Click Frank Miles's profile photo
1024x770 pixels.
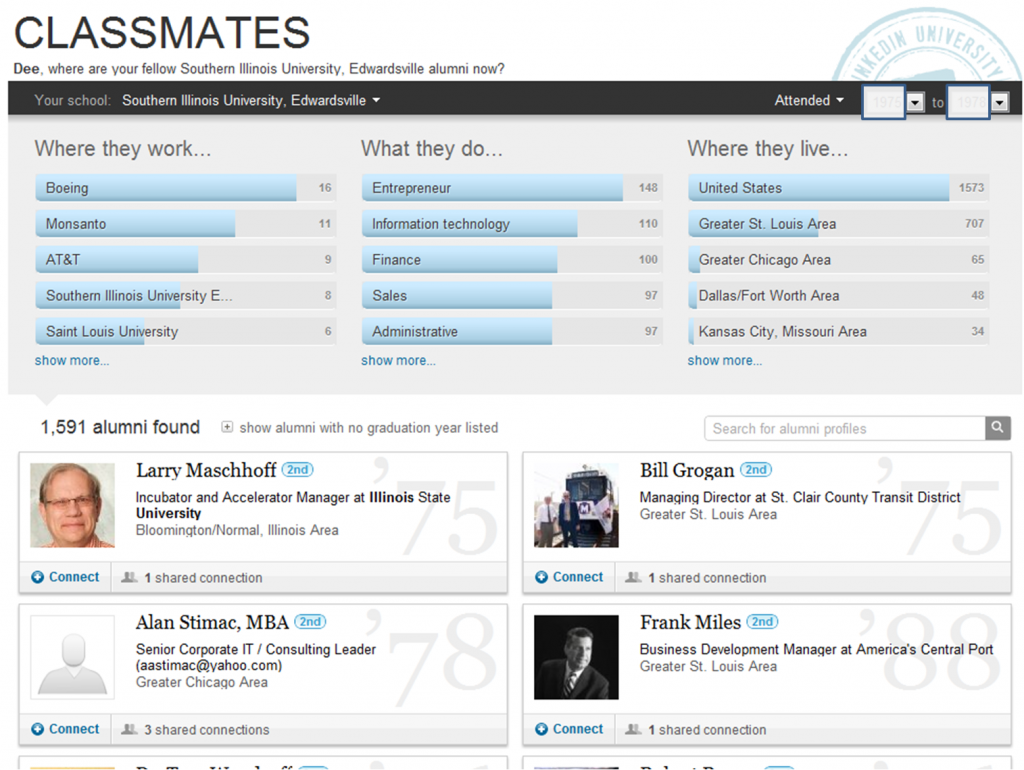click(x=576, y=657)
